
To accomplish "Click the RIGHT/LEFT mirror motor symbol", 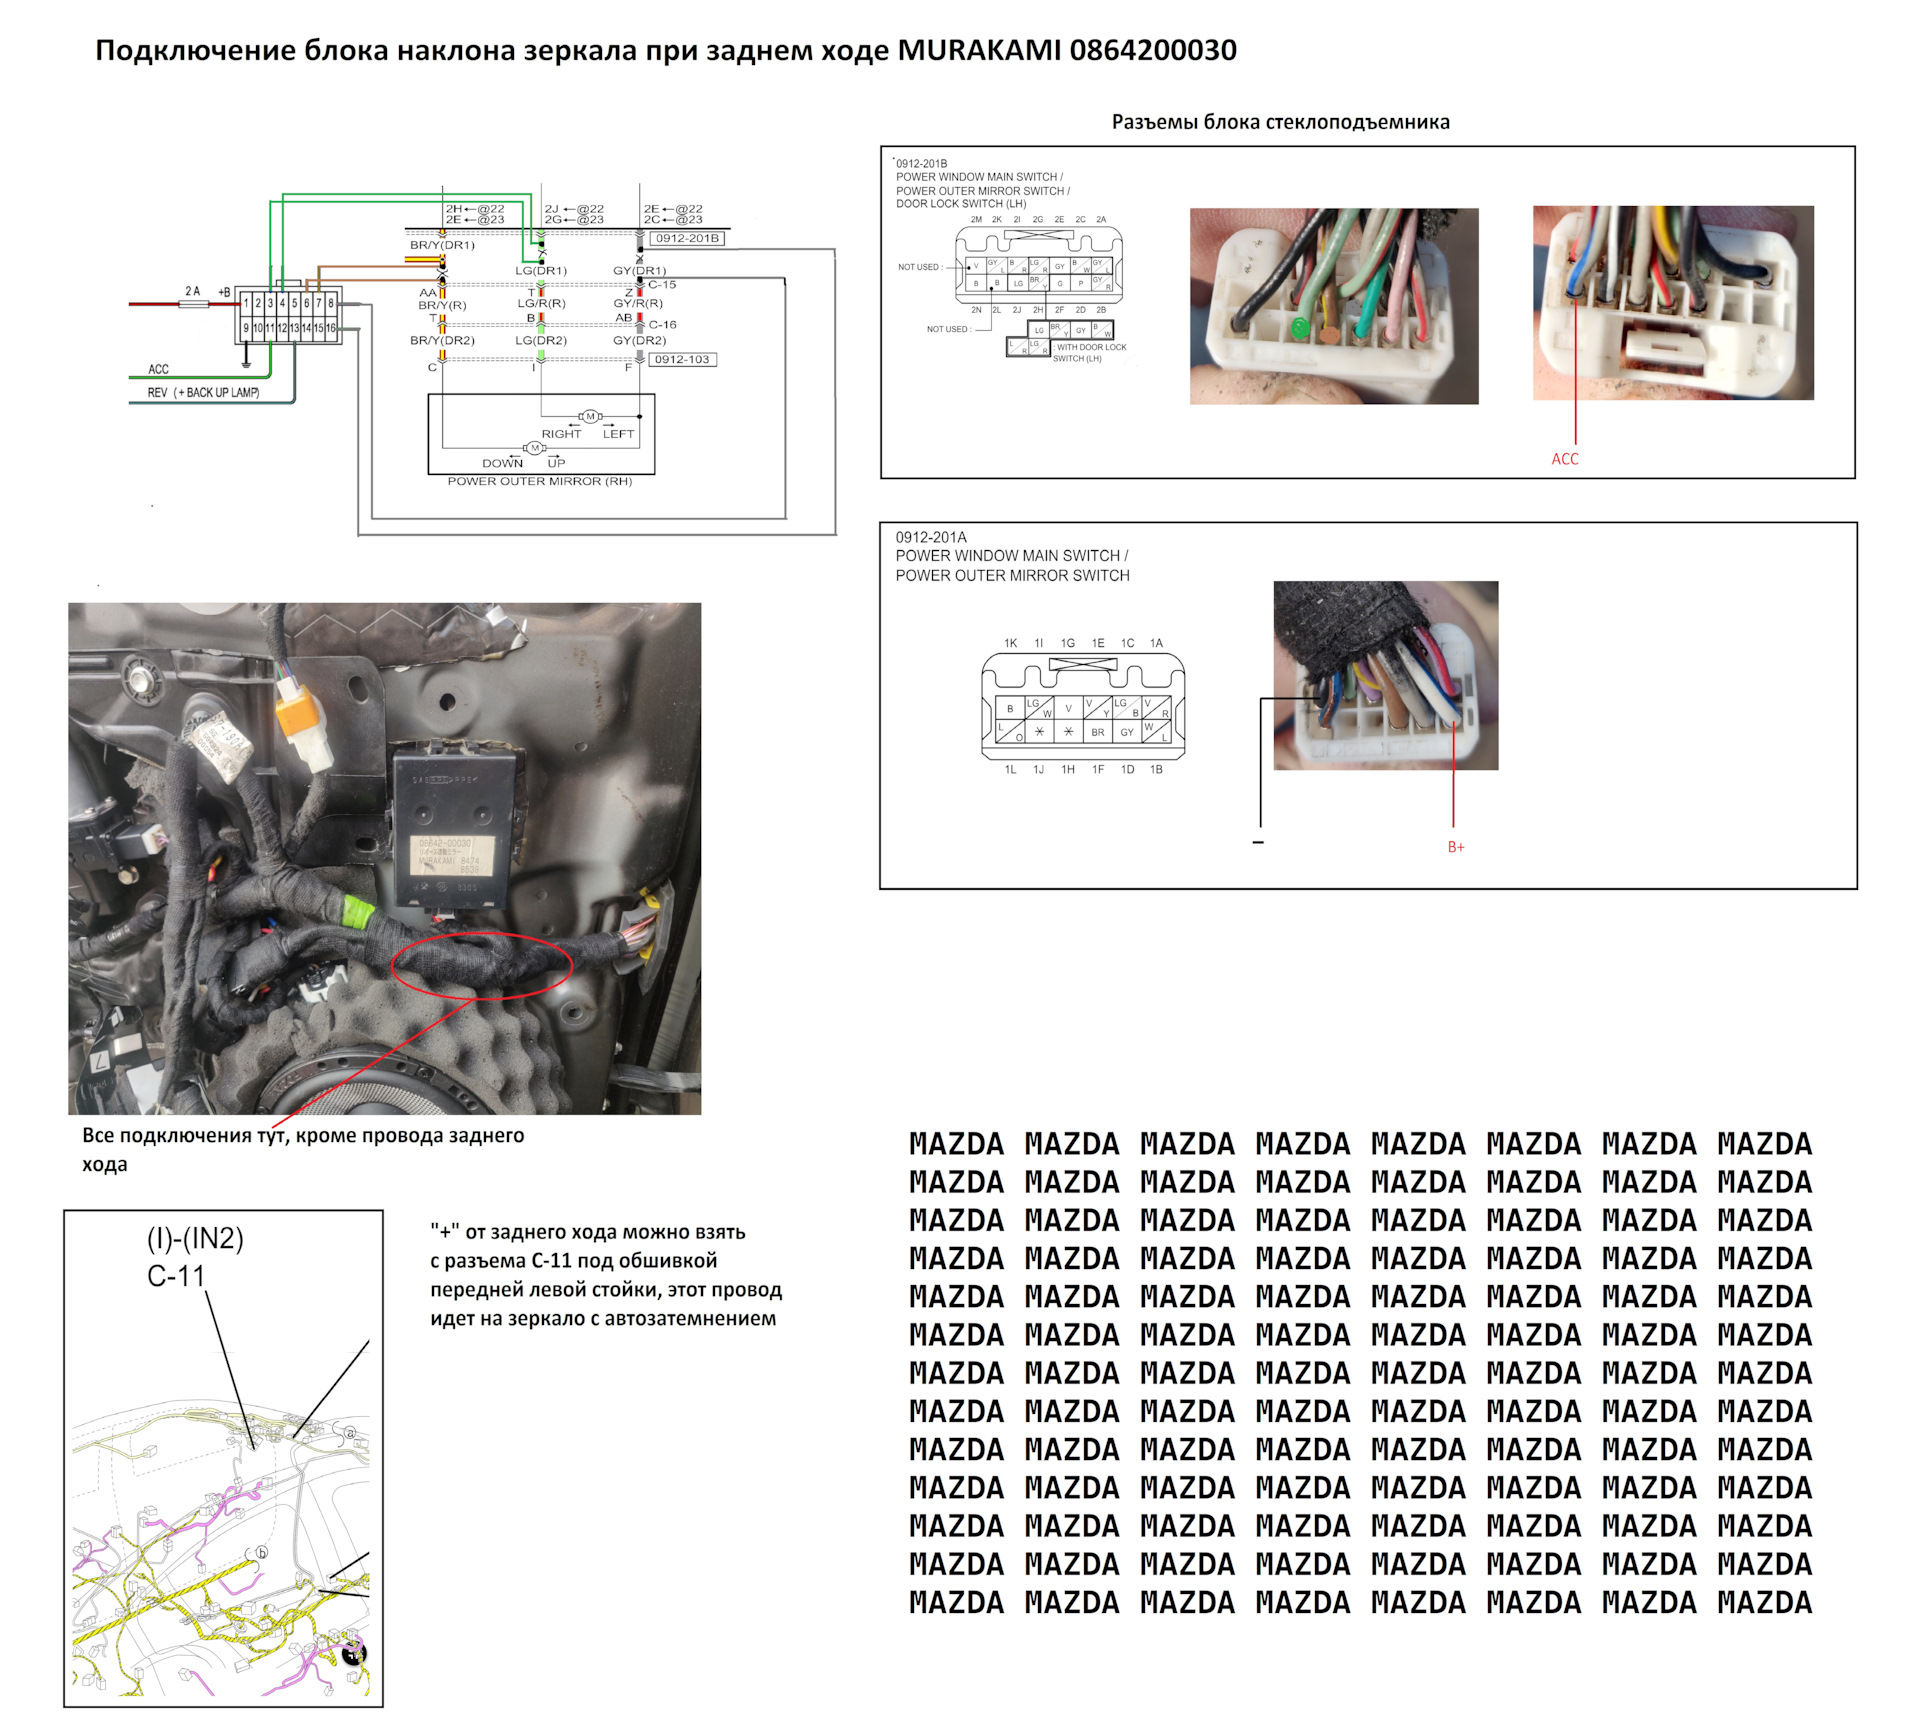I will coord(589,416).
